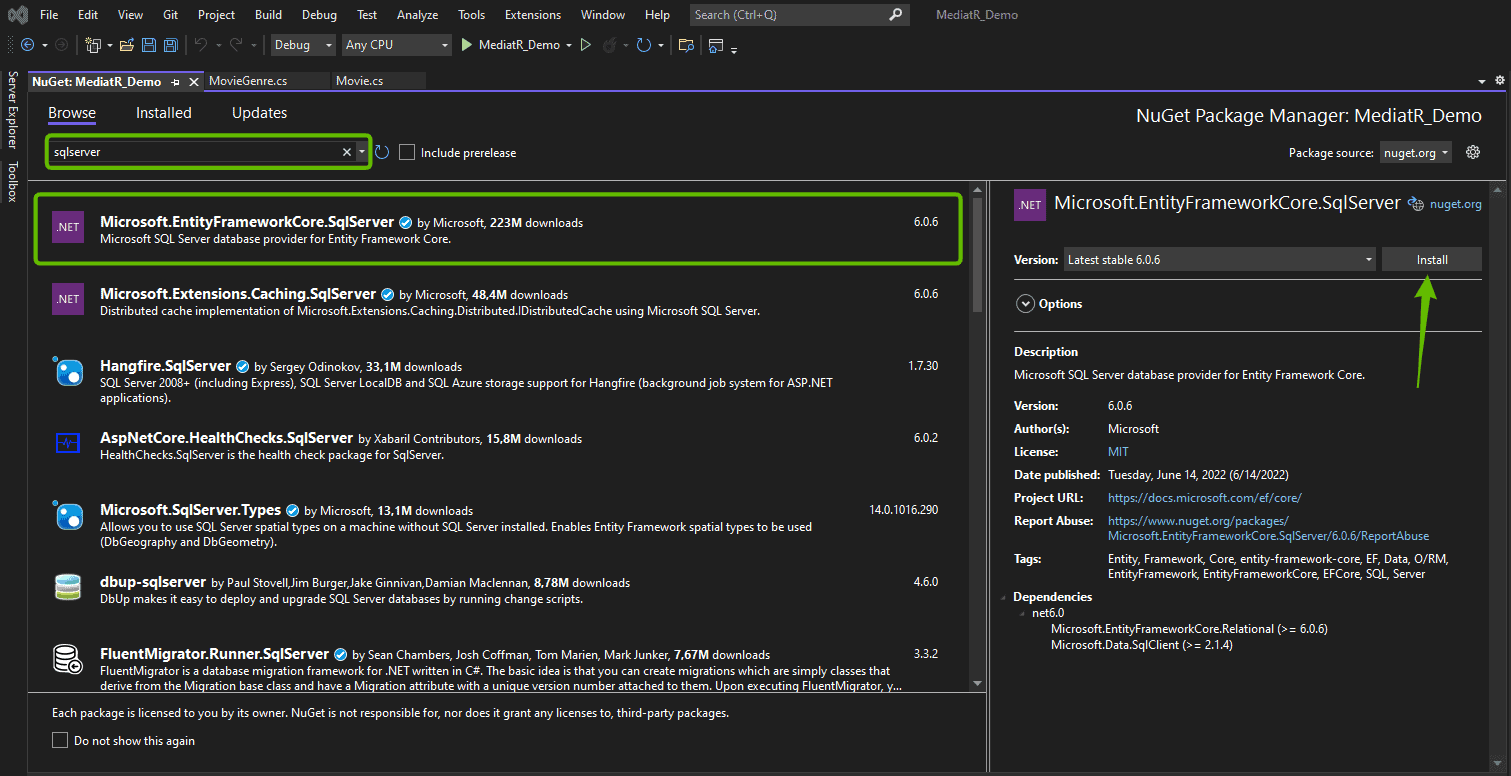The height and width of the screenshot is (776, 1511).
Task: Open NuGet package source settings gear
Action: coord(1472,152)
